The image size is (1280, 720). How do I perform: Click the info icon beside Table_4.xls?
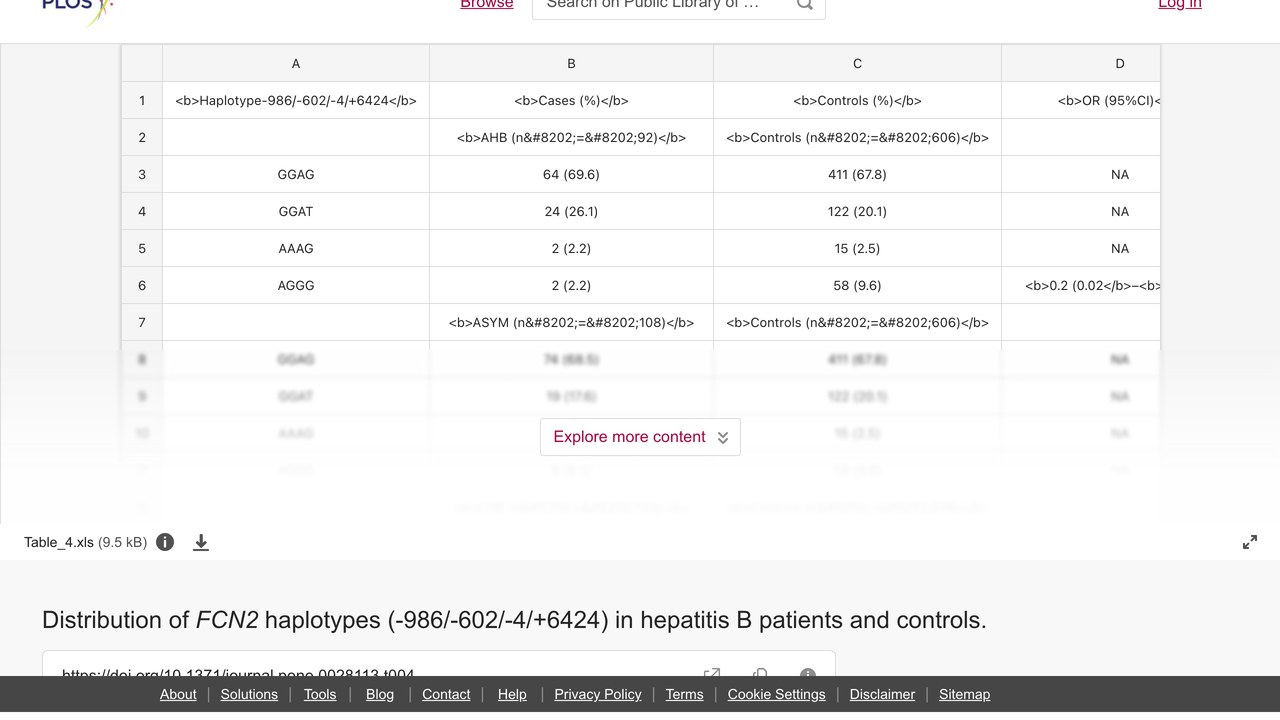pos(165,542)
